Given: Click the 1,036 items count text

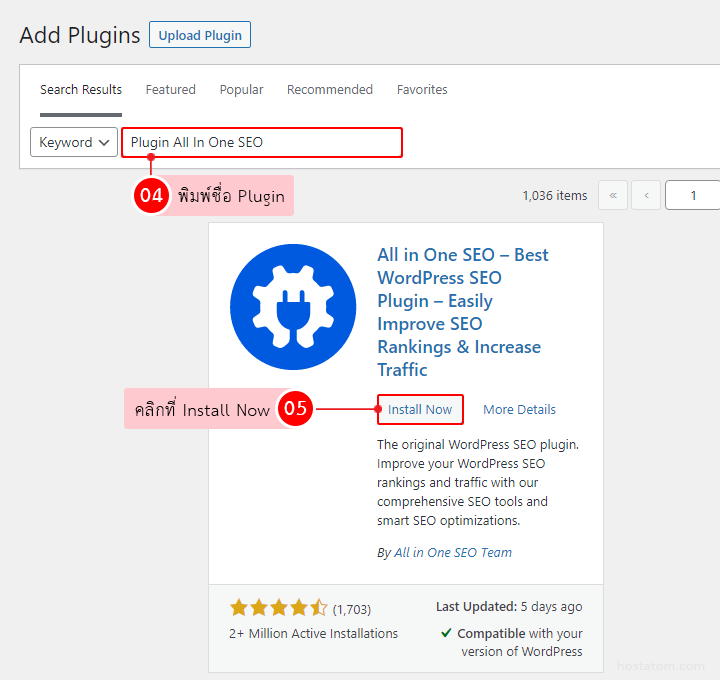Looking at the screenshot, I should coord(555,196).
